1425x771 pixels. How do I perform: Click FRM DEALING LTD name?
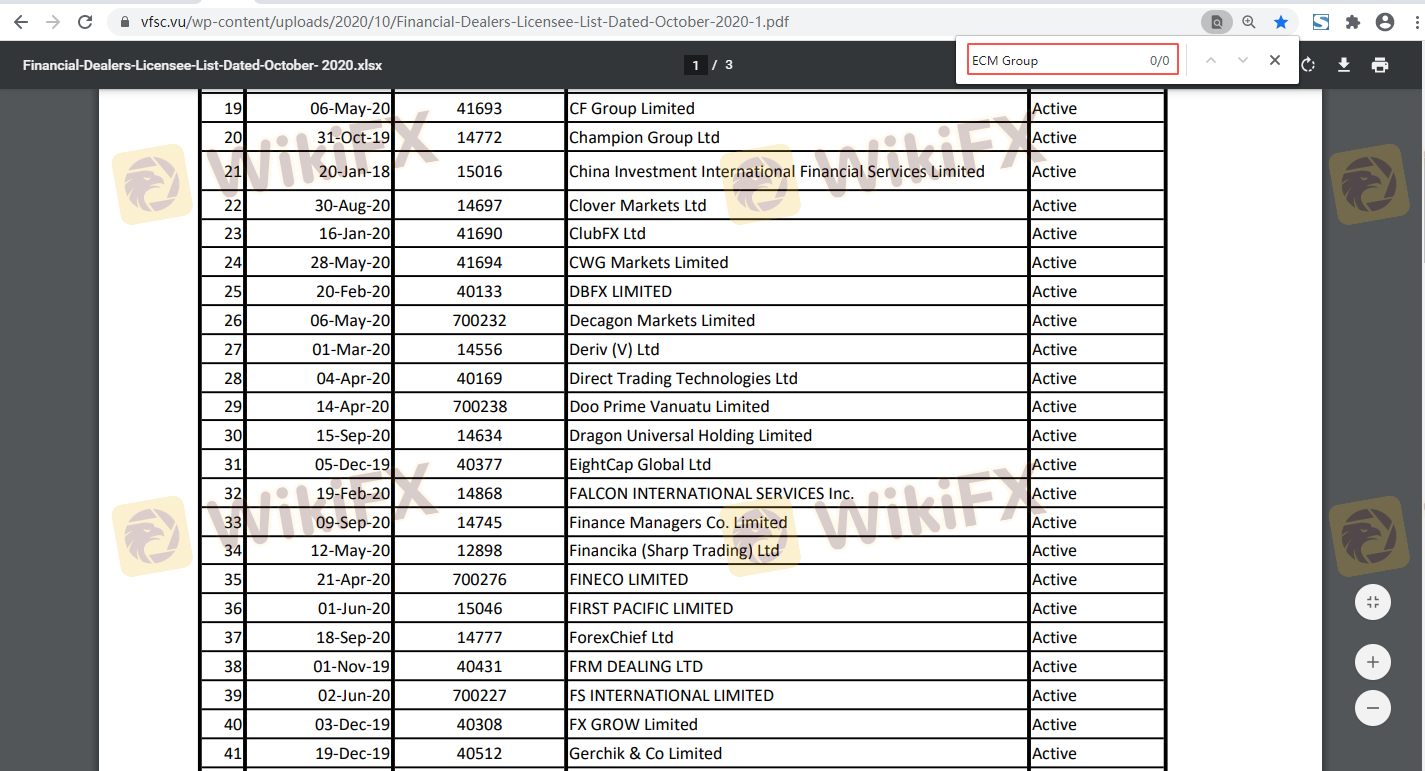coord(636,666)
